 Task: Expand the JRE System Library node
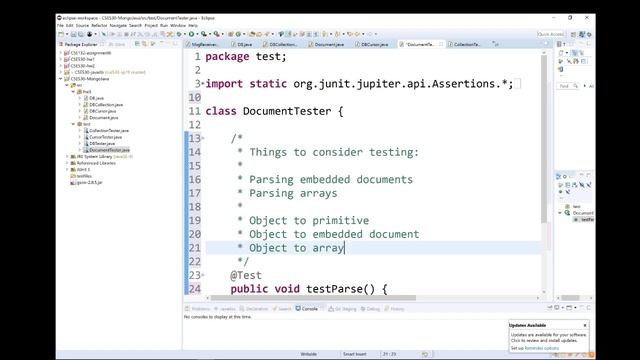point(67,156)
